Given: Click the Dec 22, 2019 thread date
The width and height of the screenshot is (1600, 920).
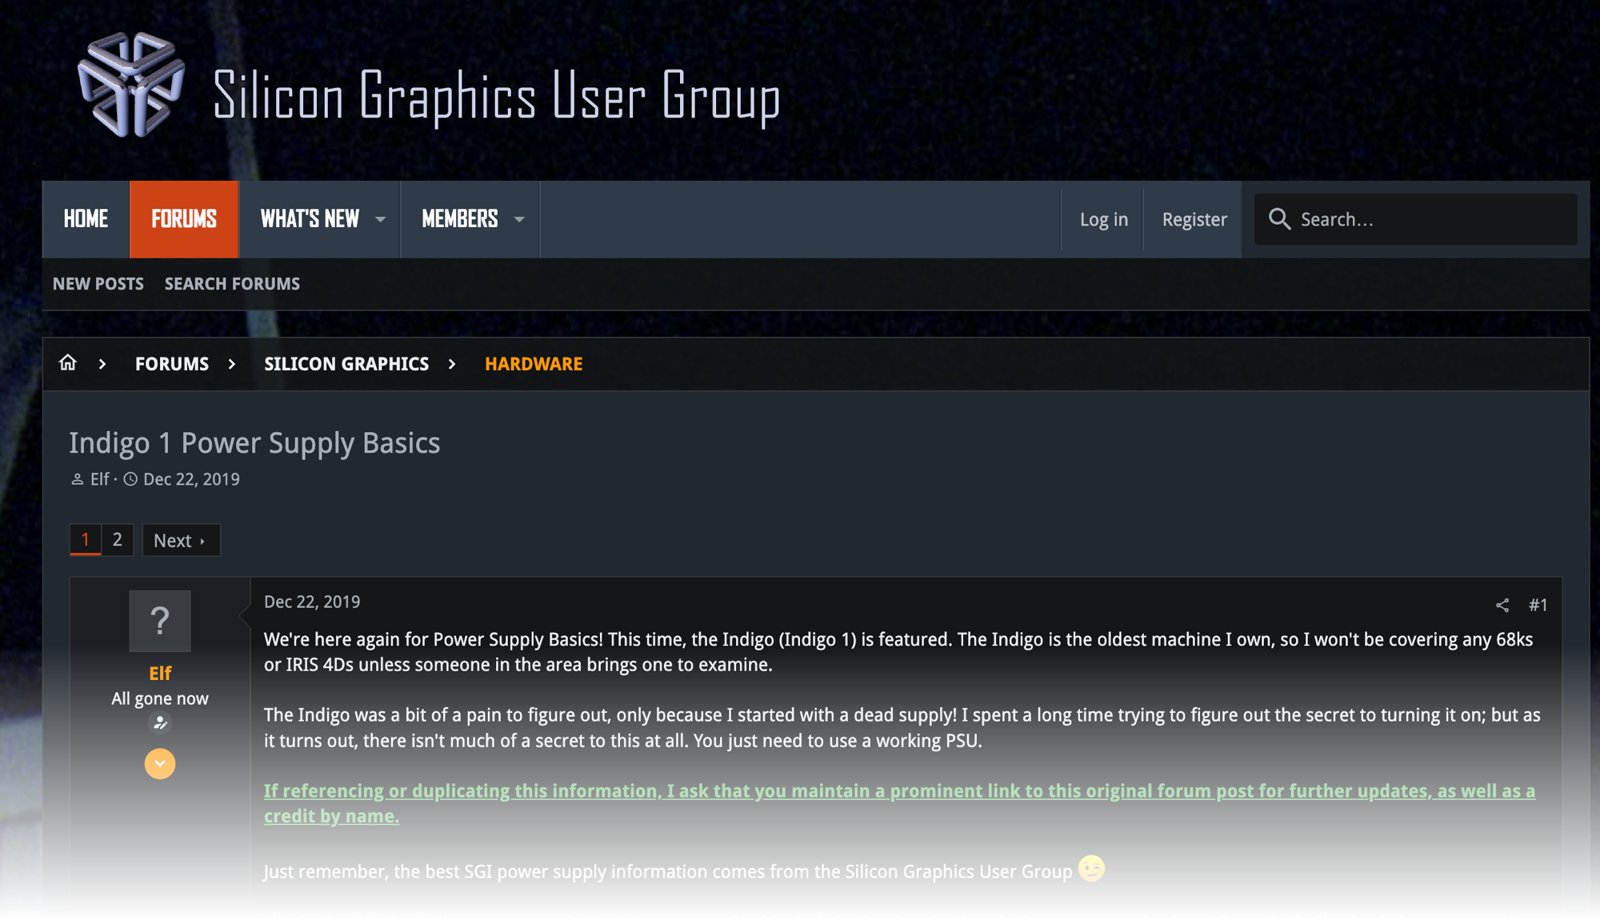Looking at the screenshot, I should [x=191, y=479].
